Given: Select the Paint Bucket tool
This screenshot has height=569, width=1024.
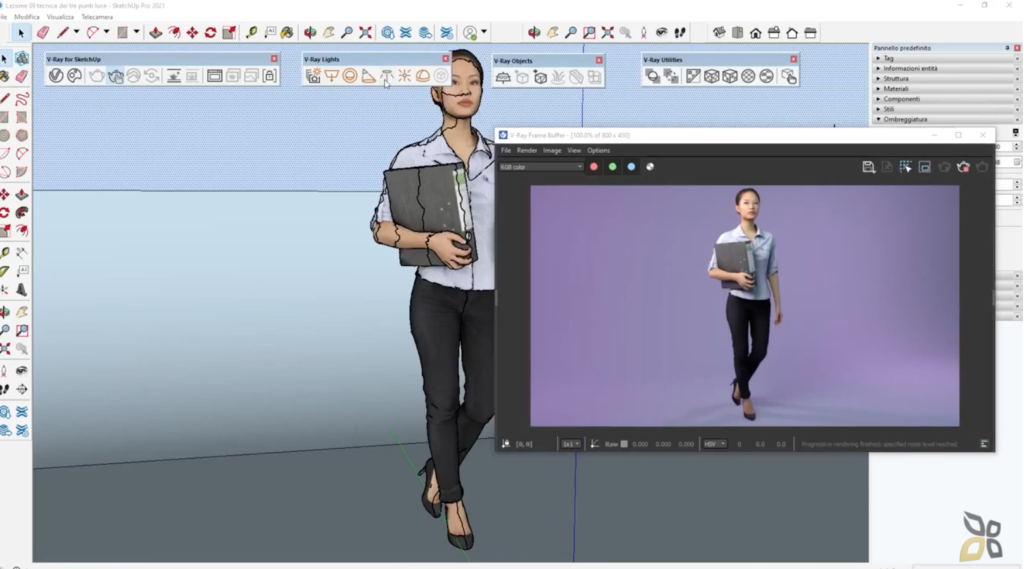Looking at the screenshot, I should pyautogui.click(x=287, y=32).
